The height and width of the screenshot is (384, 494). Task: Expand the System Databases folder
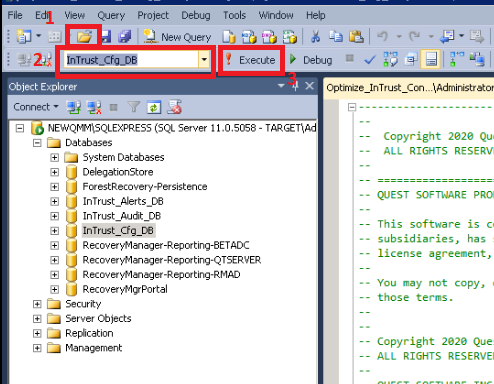[x=54, y=157]
